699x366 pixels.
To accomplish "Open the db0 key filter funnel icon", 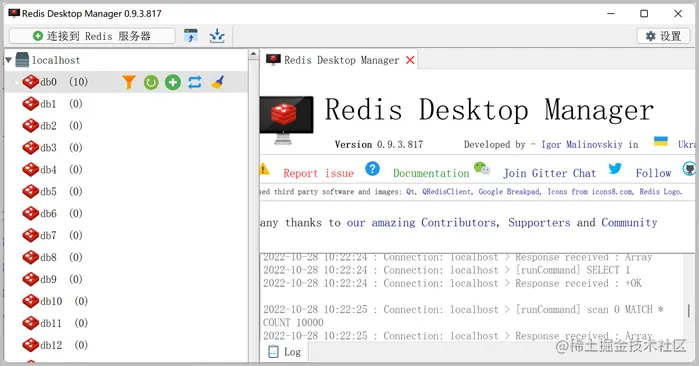I will click(x=129, y=82).
